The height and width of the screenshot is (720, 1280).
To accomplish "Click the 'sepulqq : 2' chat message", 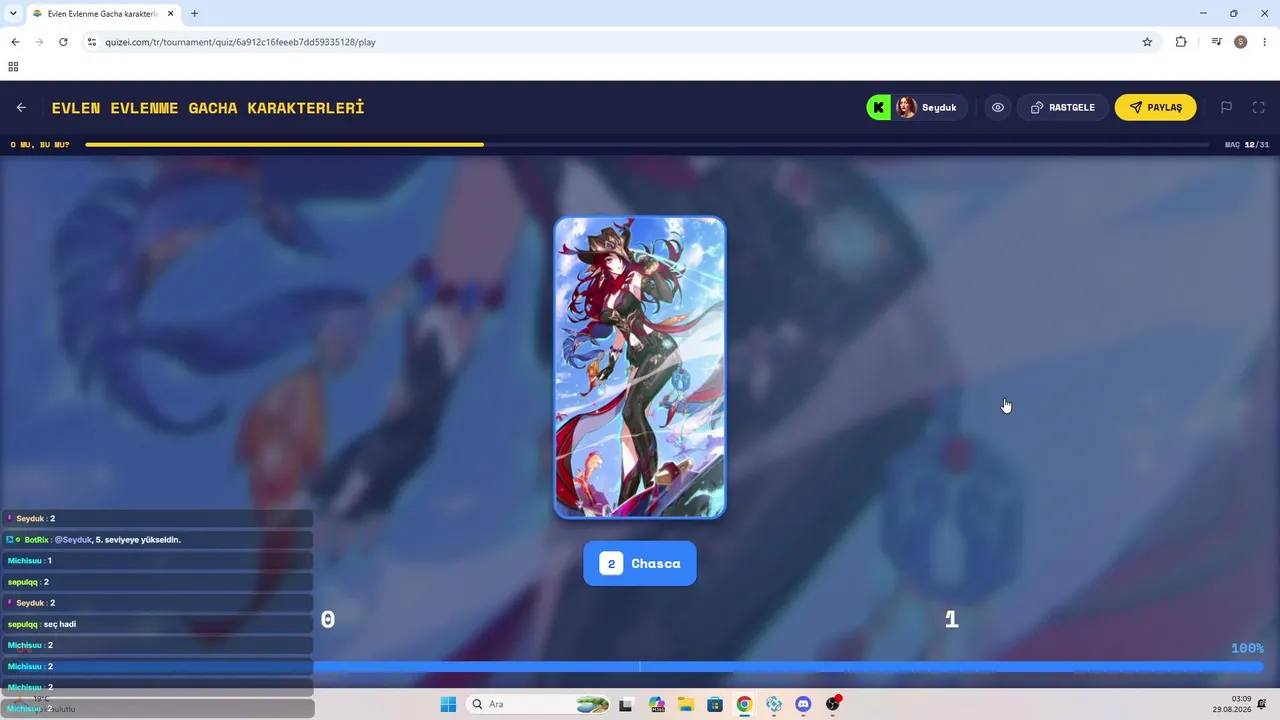I will click(x=158, y=582).
